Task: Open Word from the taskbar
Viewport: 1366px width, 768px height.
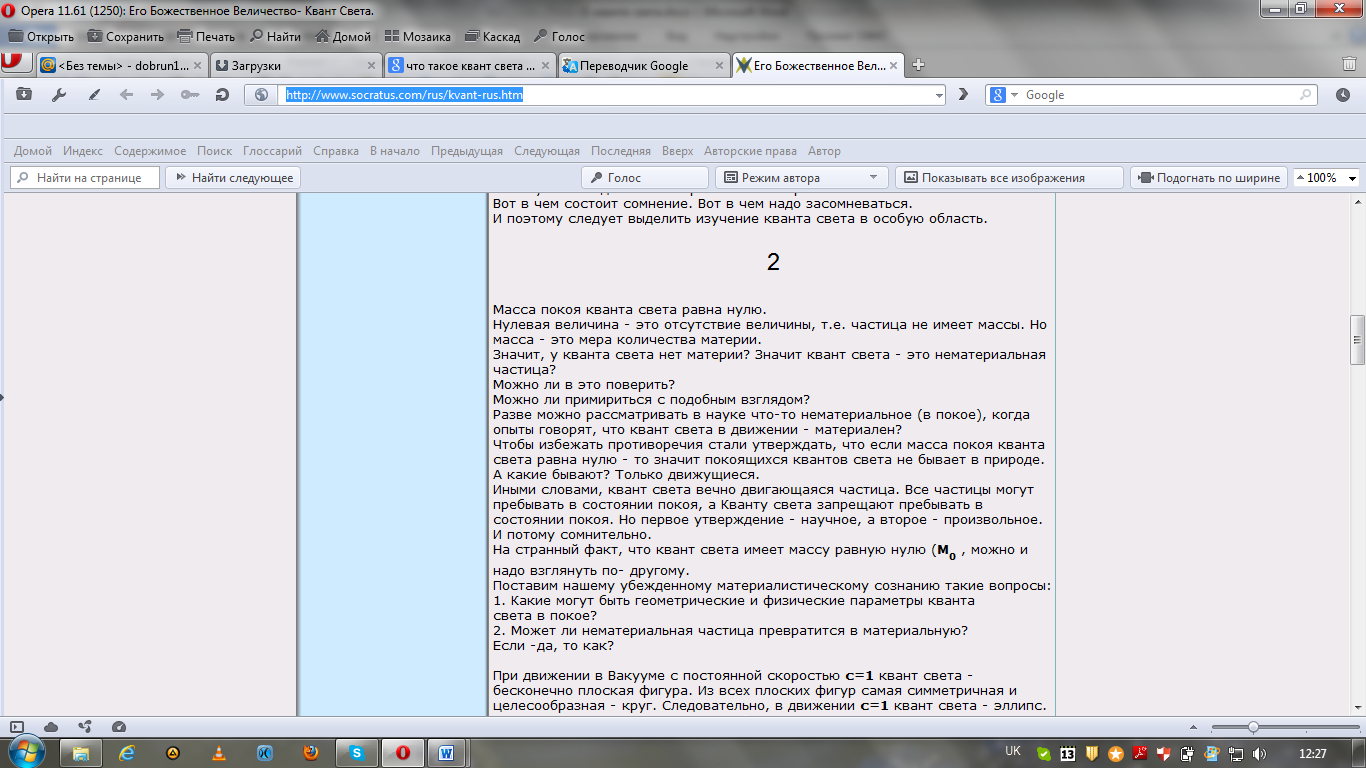Action: (x=447, y=752)
